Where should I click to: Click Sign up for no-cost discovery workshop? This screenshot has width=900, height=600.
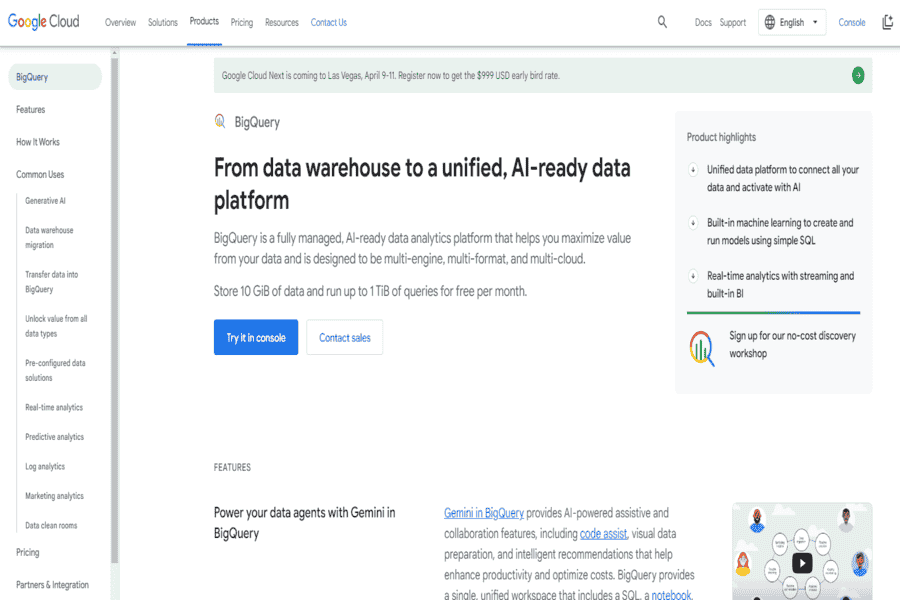click(x=792, y=344)
